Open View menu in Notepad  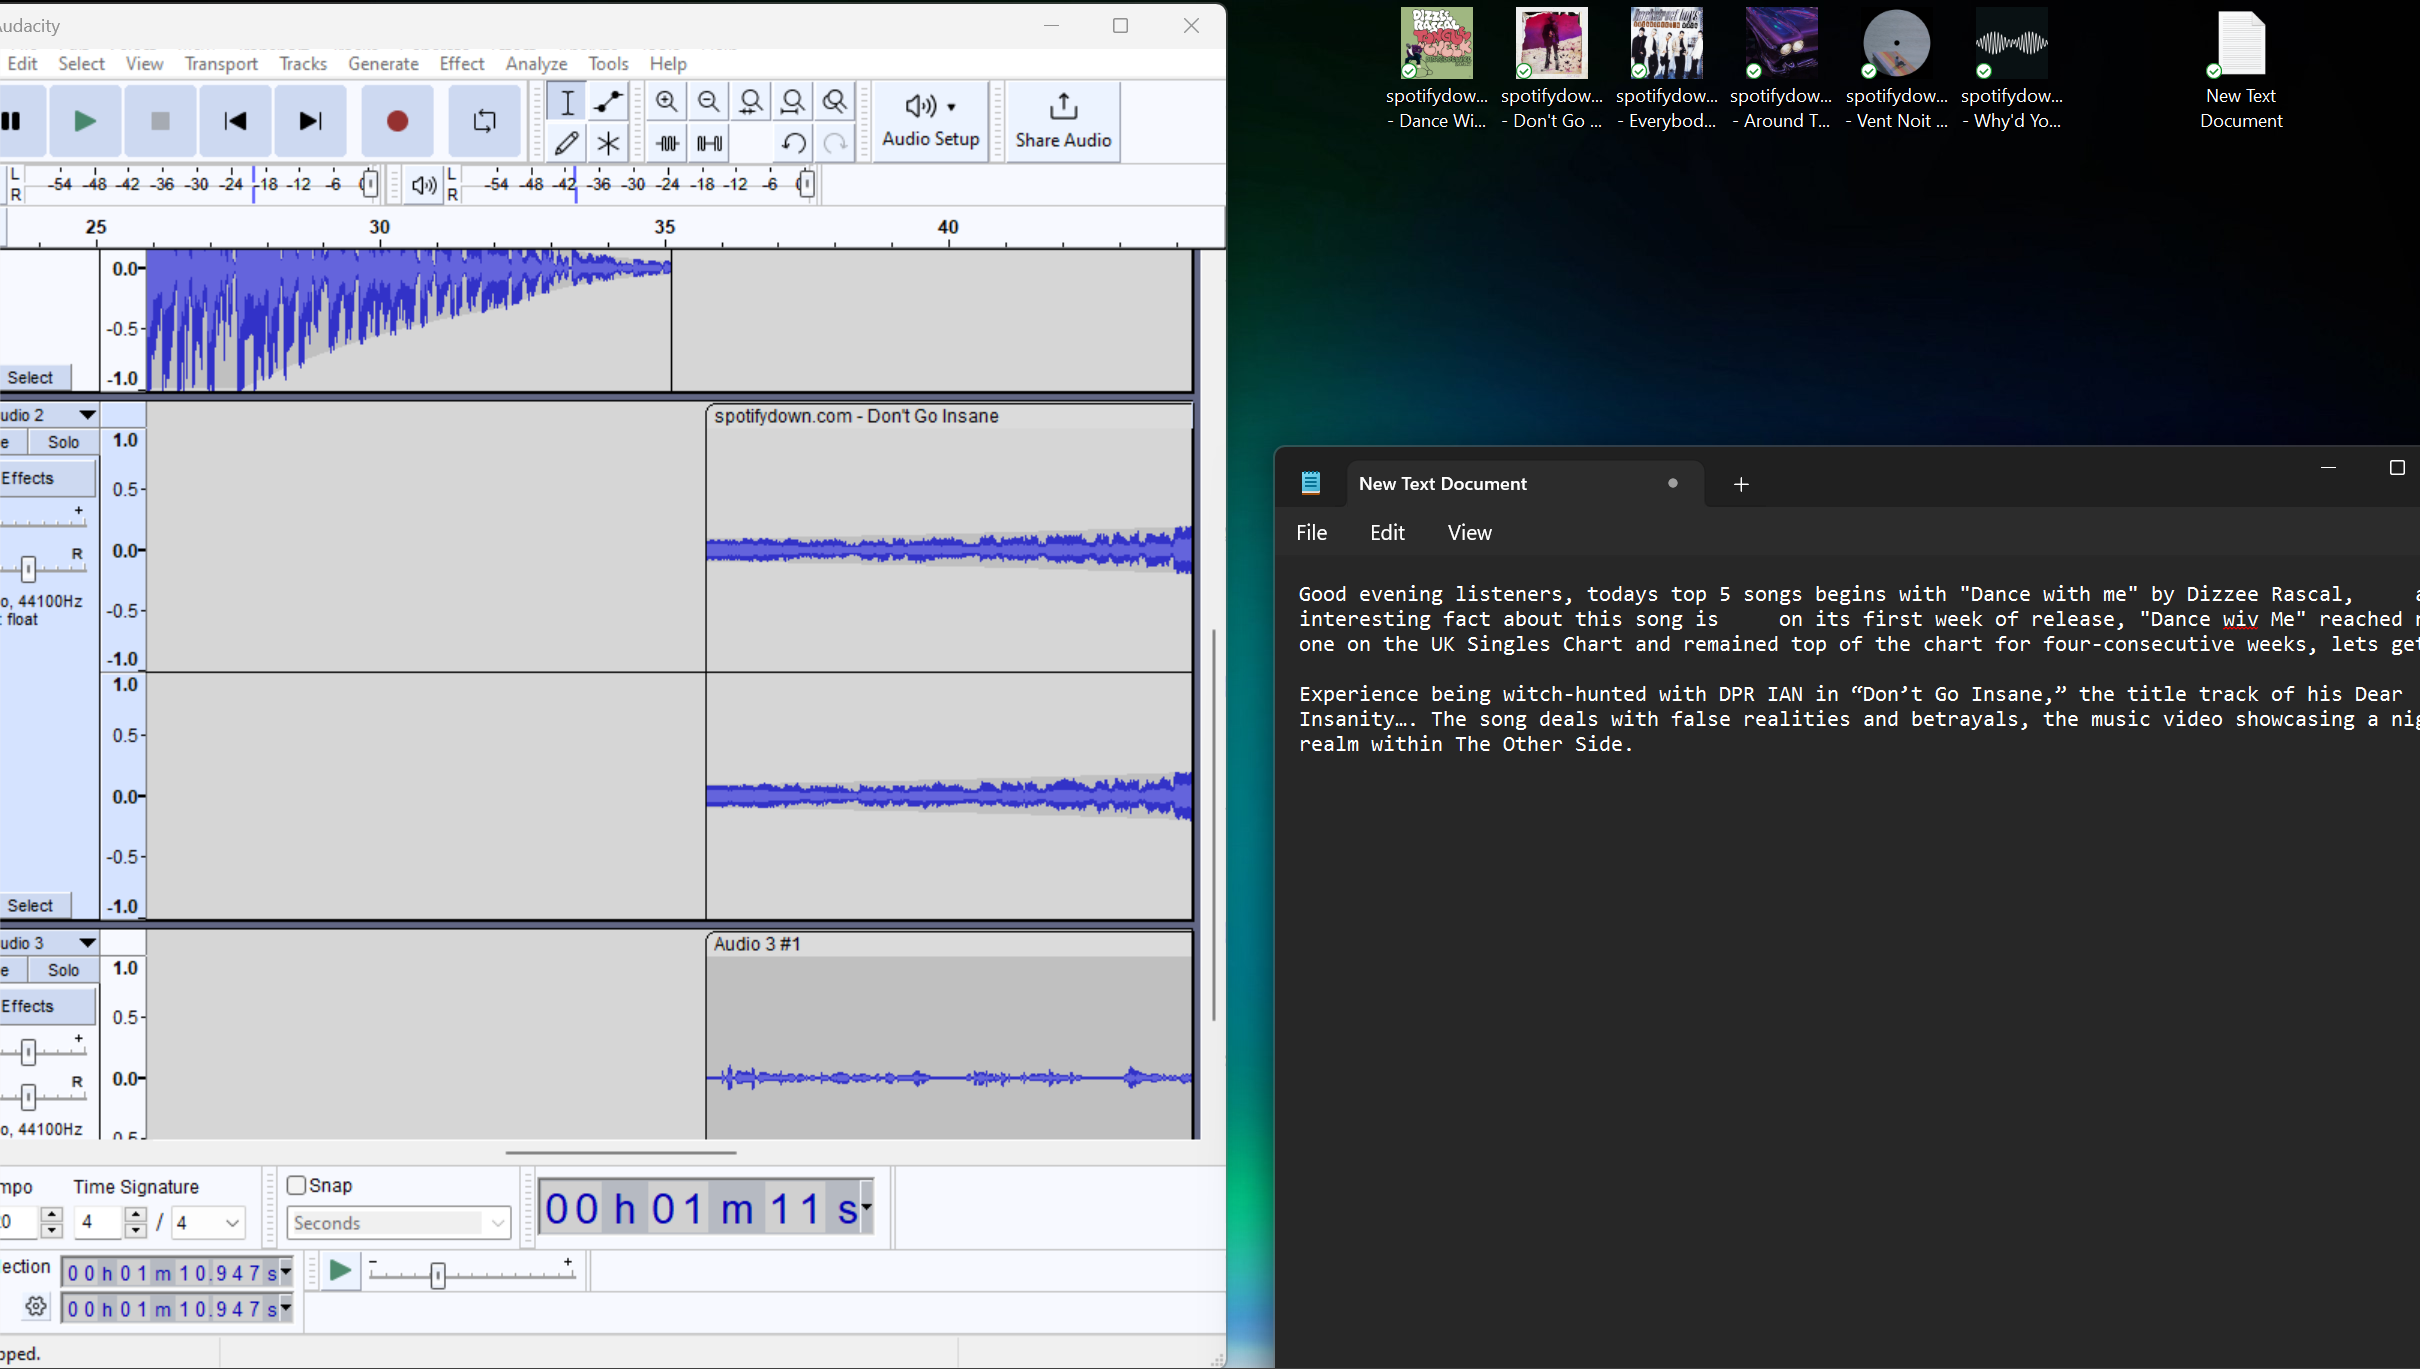pyautogui.click(x=1469, y=533)
